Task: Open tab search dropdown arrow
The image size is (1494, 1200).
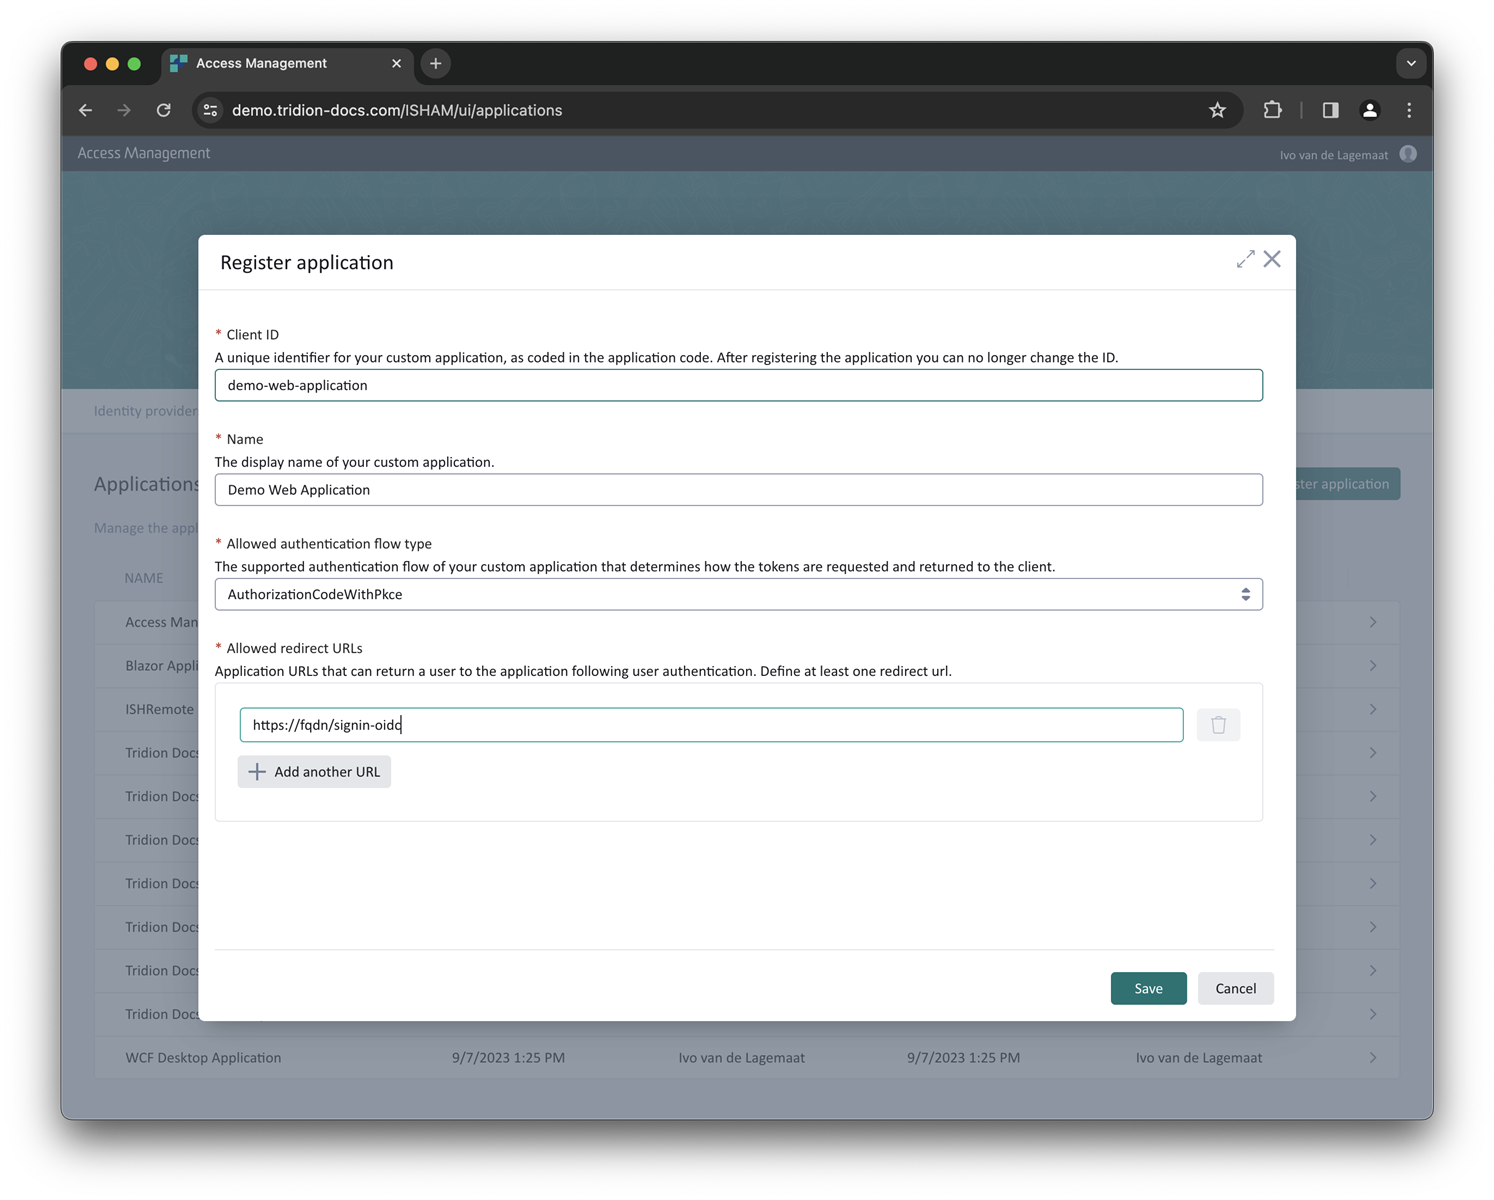Action: click(1411, 63)
